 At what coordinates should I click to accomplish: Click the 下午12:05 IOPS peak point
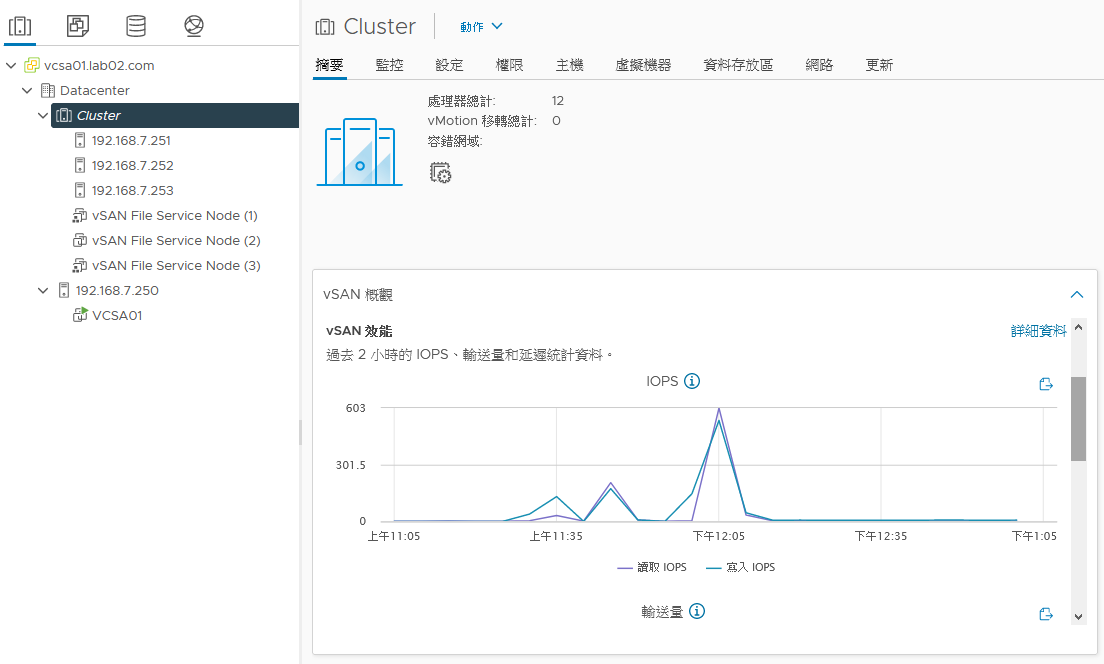[719, 408]
